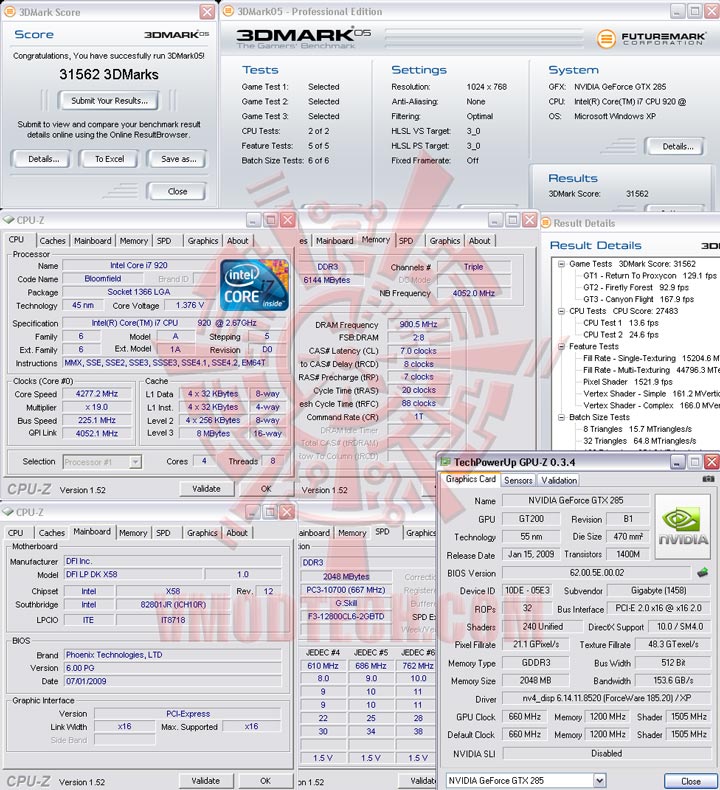Open the GPU selector dropdown in GPU-Z
The height and width of the screenshot is (790, 720).
(x=599, y=780)
